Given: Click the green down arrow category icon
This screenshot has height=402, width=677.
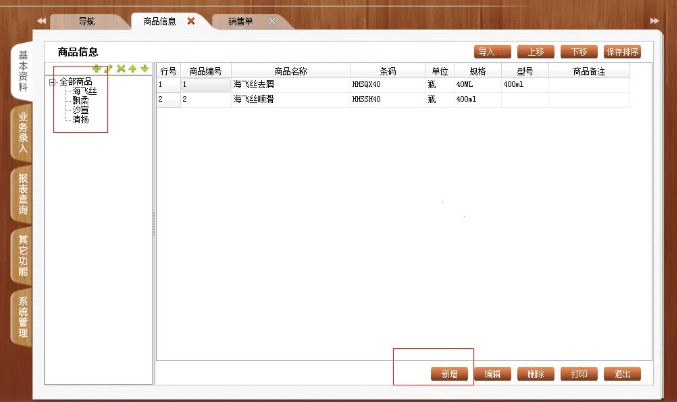Looking at the screenshot, I should point(145,69).
